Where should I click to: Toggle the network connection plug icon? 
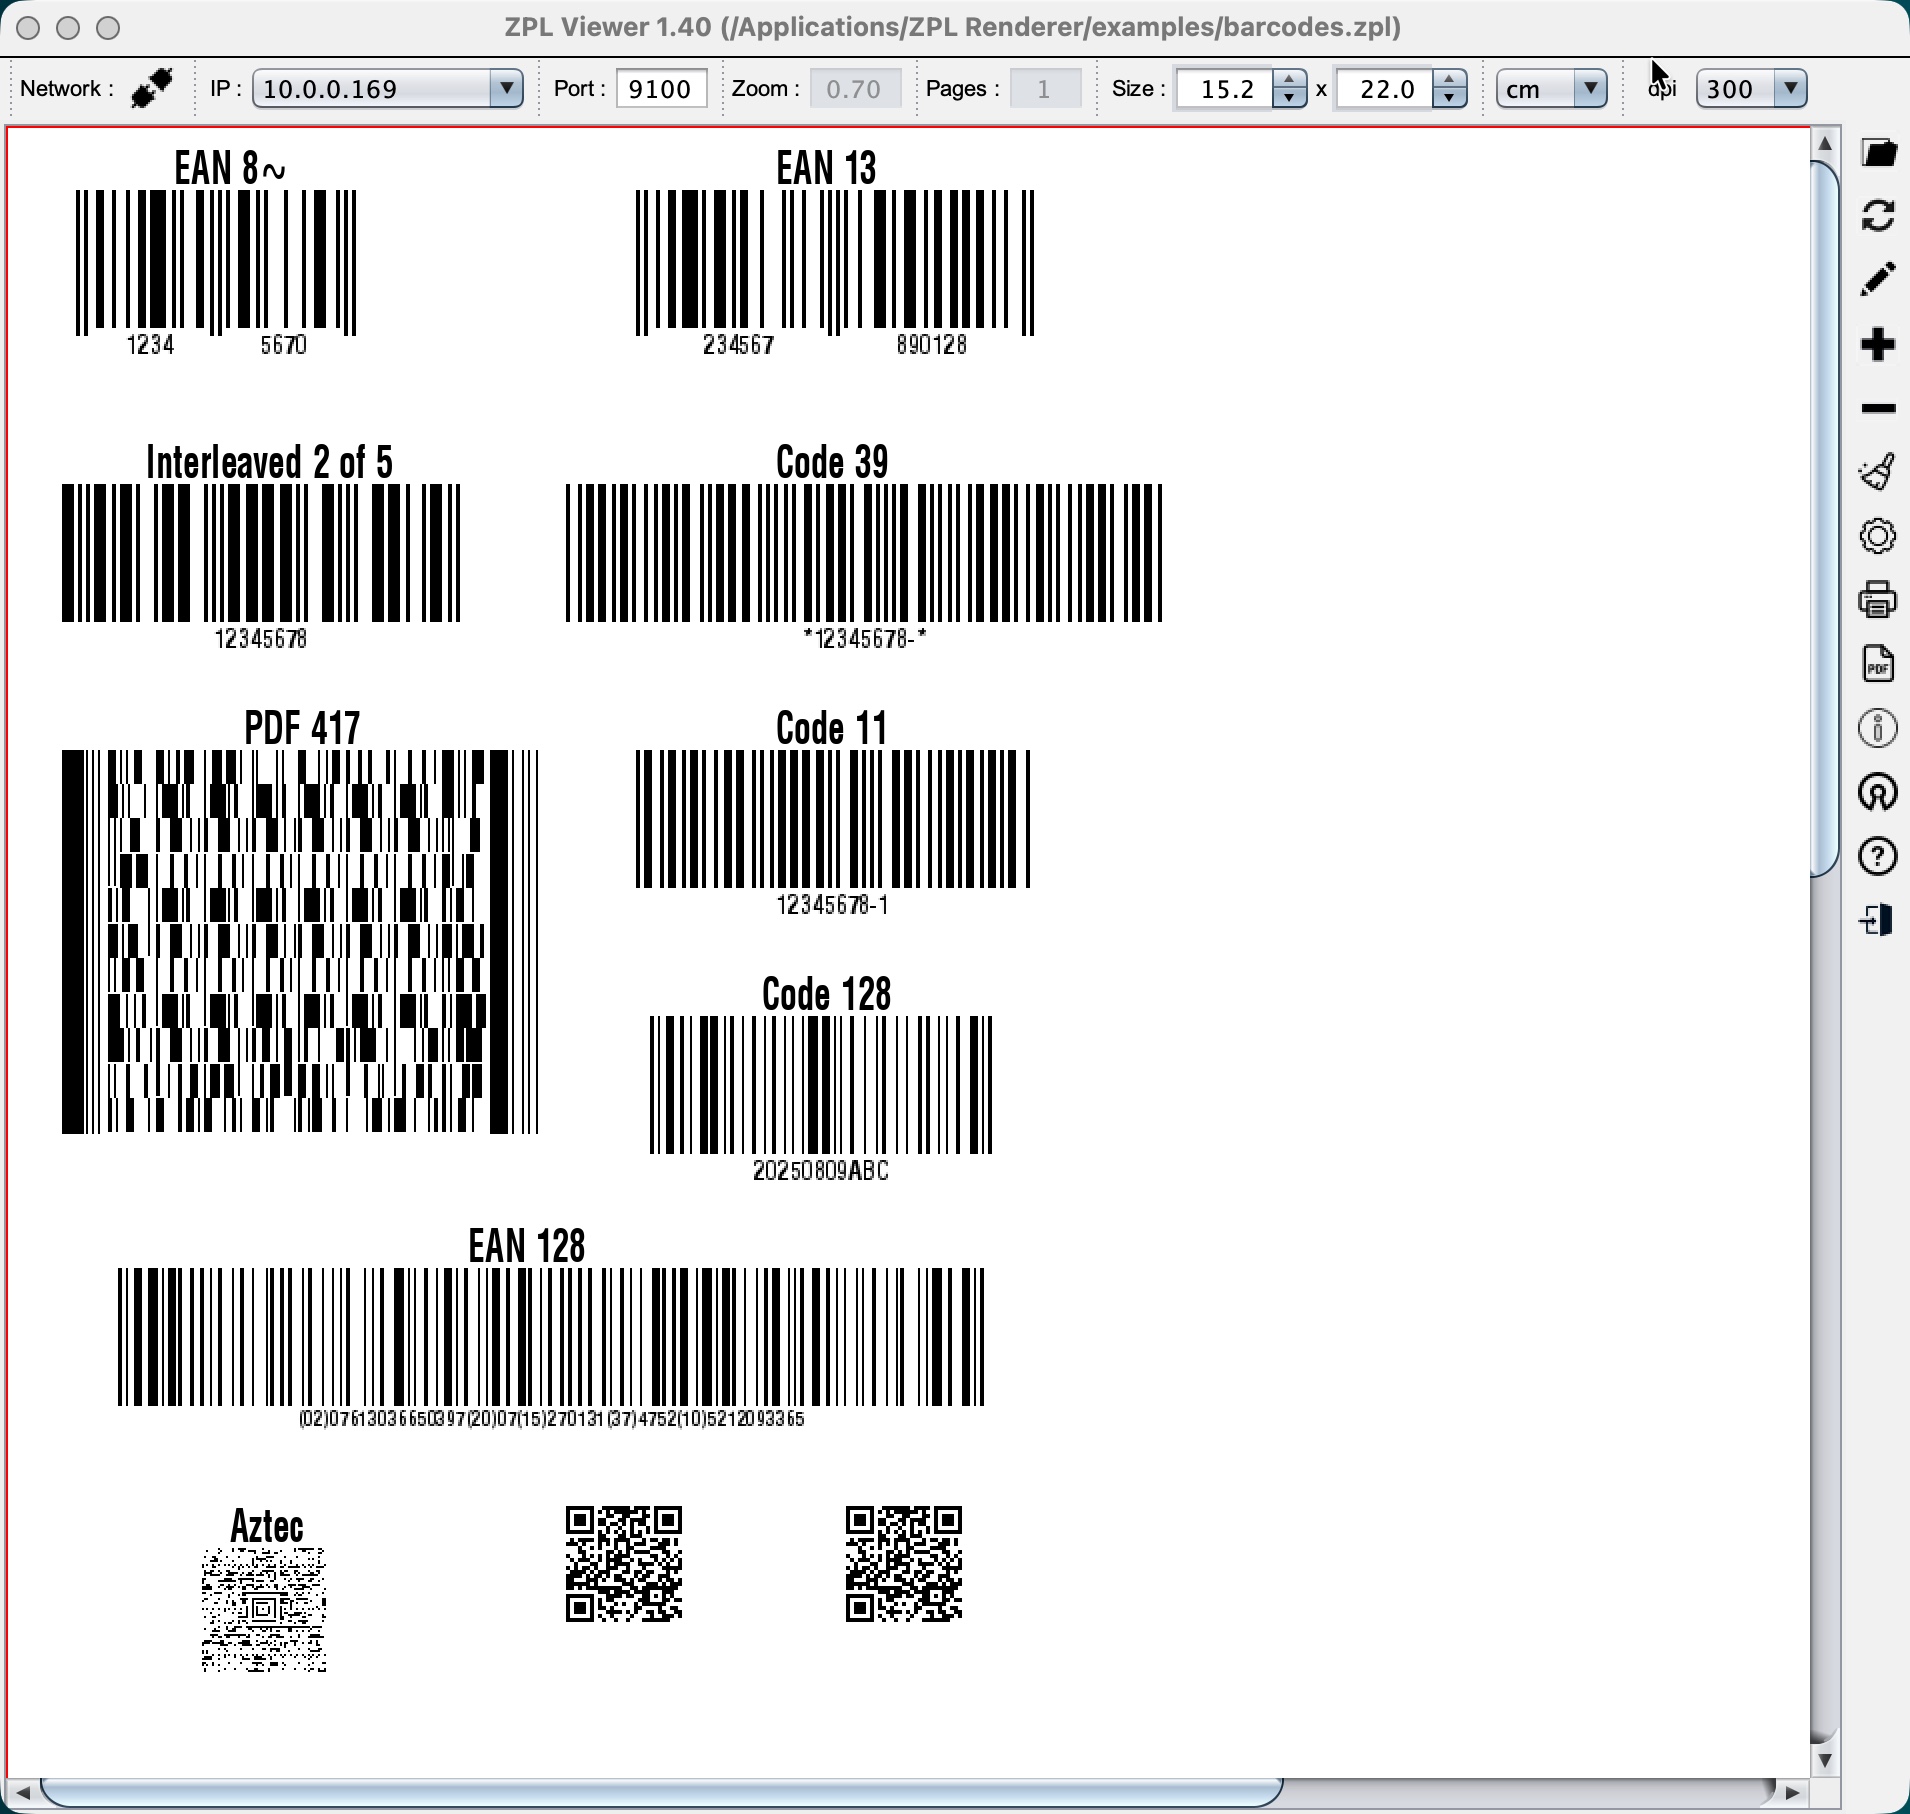152,89
